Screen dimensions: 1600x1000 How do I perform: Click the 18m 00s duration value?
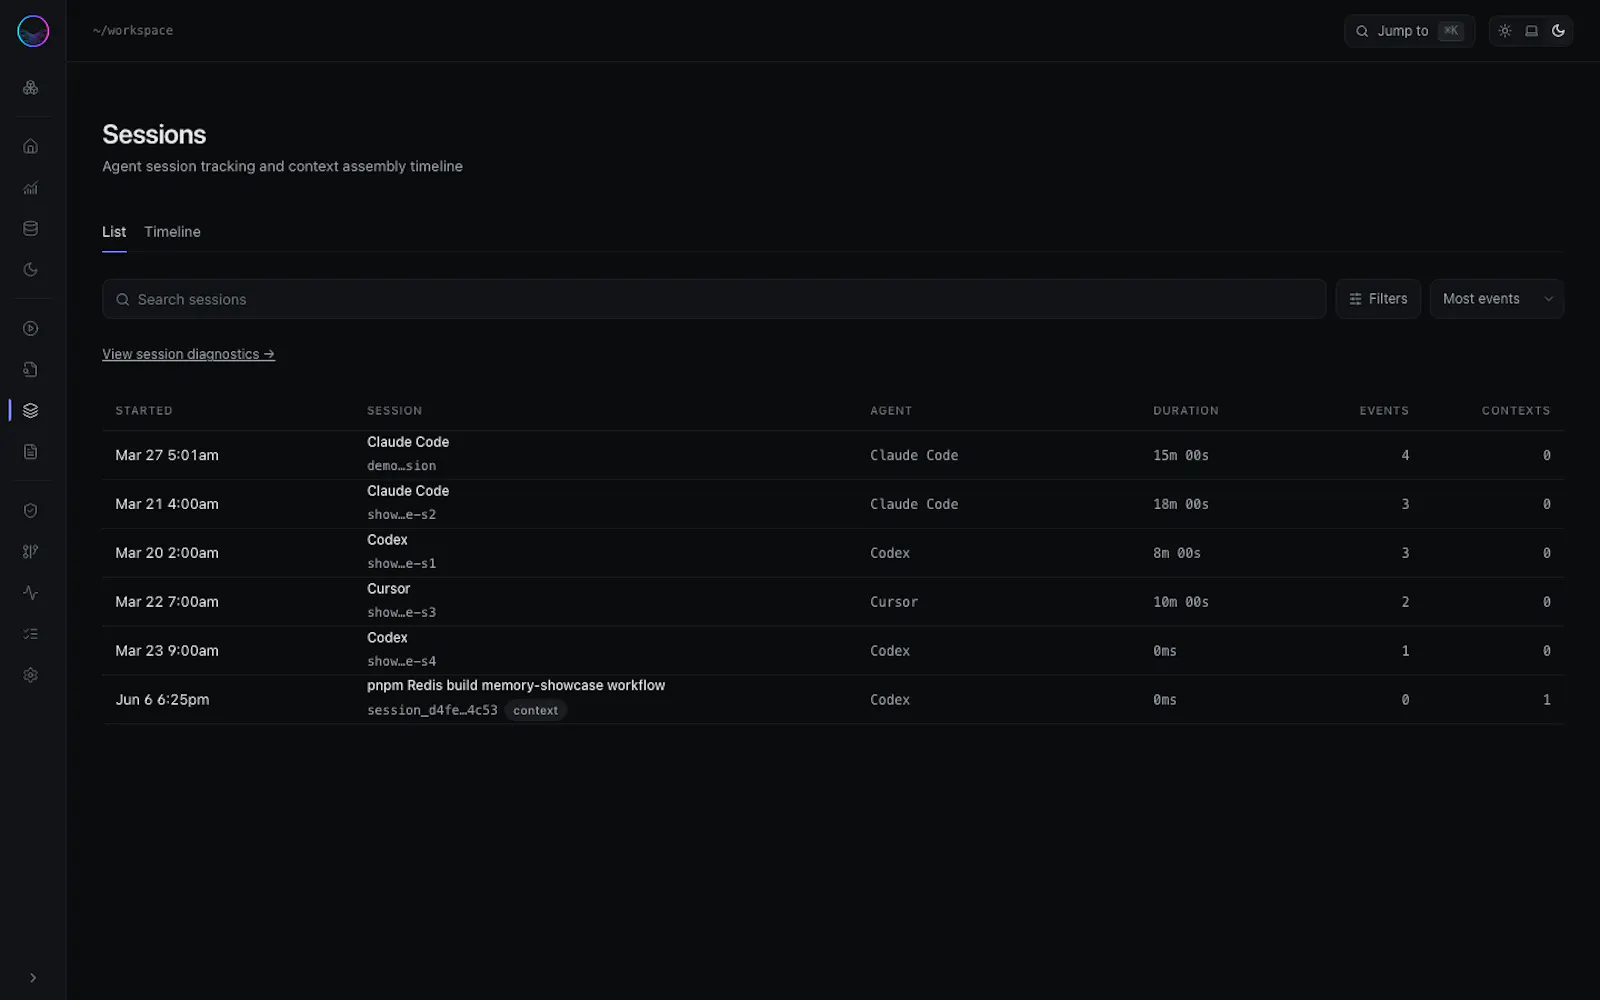click(x=1181, y=504)
